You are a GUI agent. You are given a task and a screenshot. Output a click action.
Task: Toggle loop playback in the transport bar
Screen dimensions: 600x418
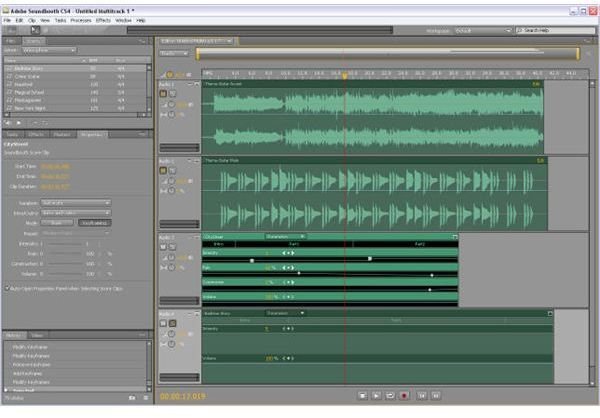coord(390,395)
